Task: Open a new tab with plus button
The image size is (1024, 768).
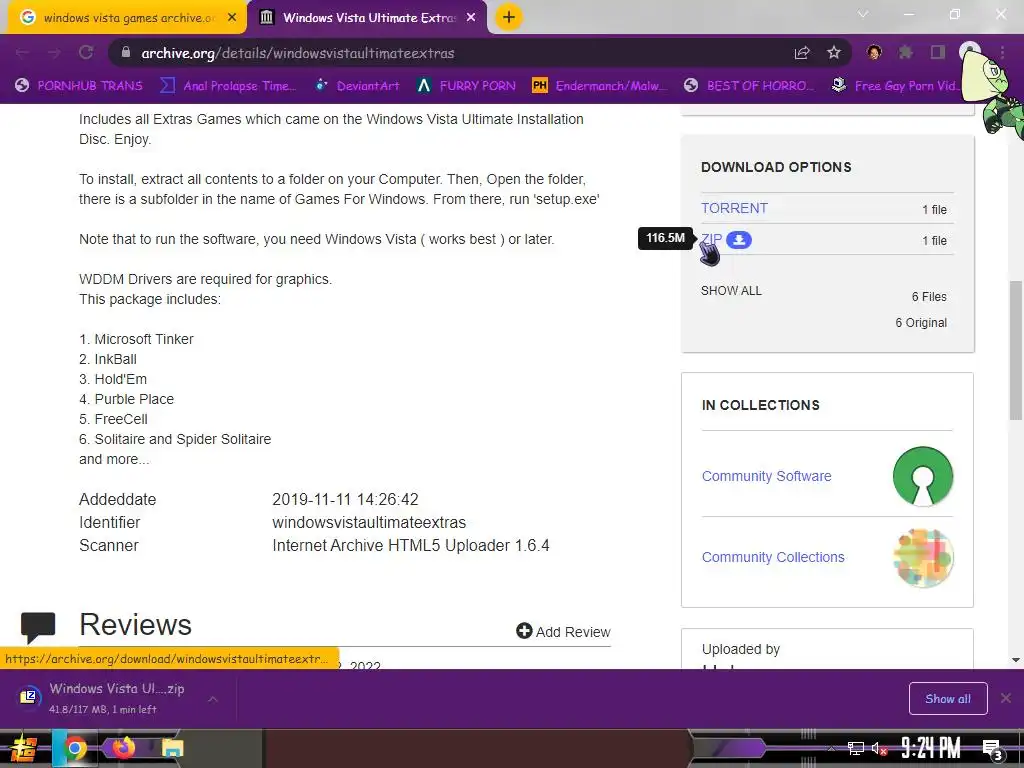Action: tap(509, 17)
